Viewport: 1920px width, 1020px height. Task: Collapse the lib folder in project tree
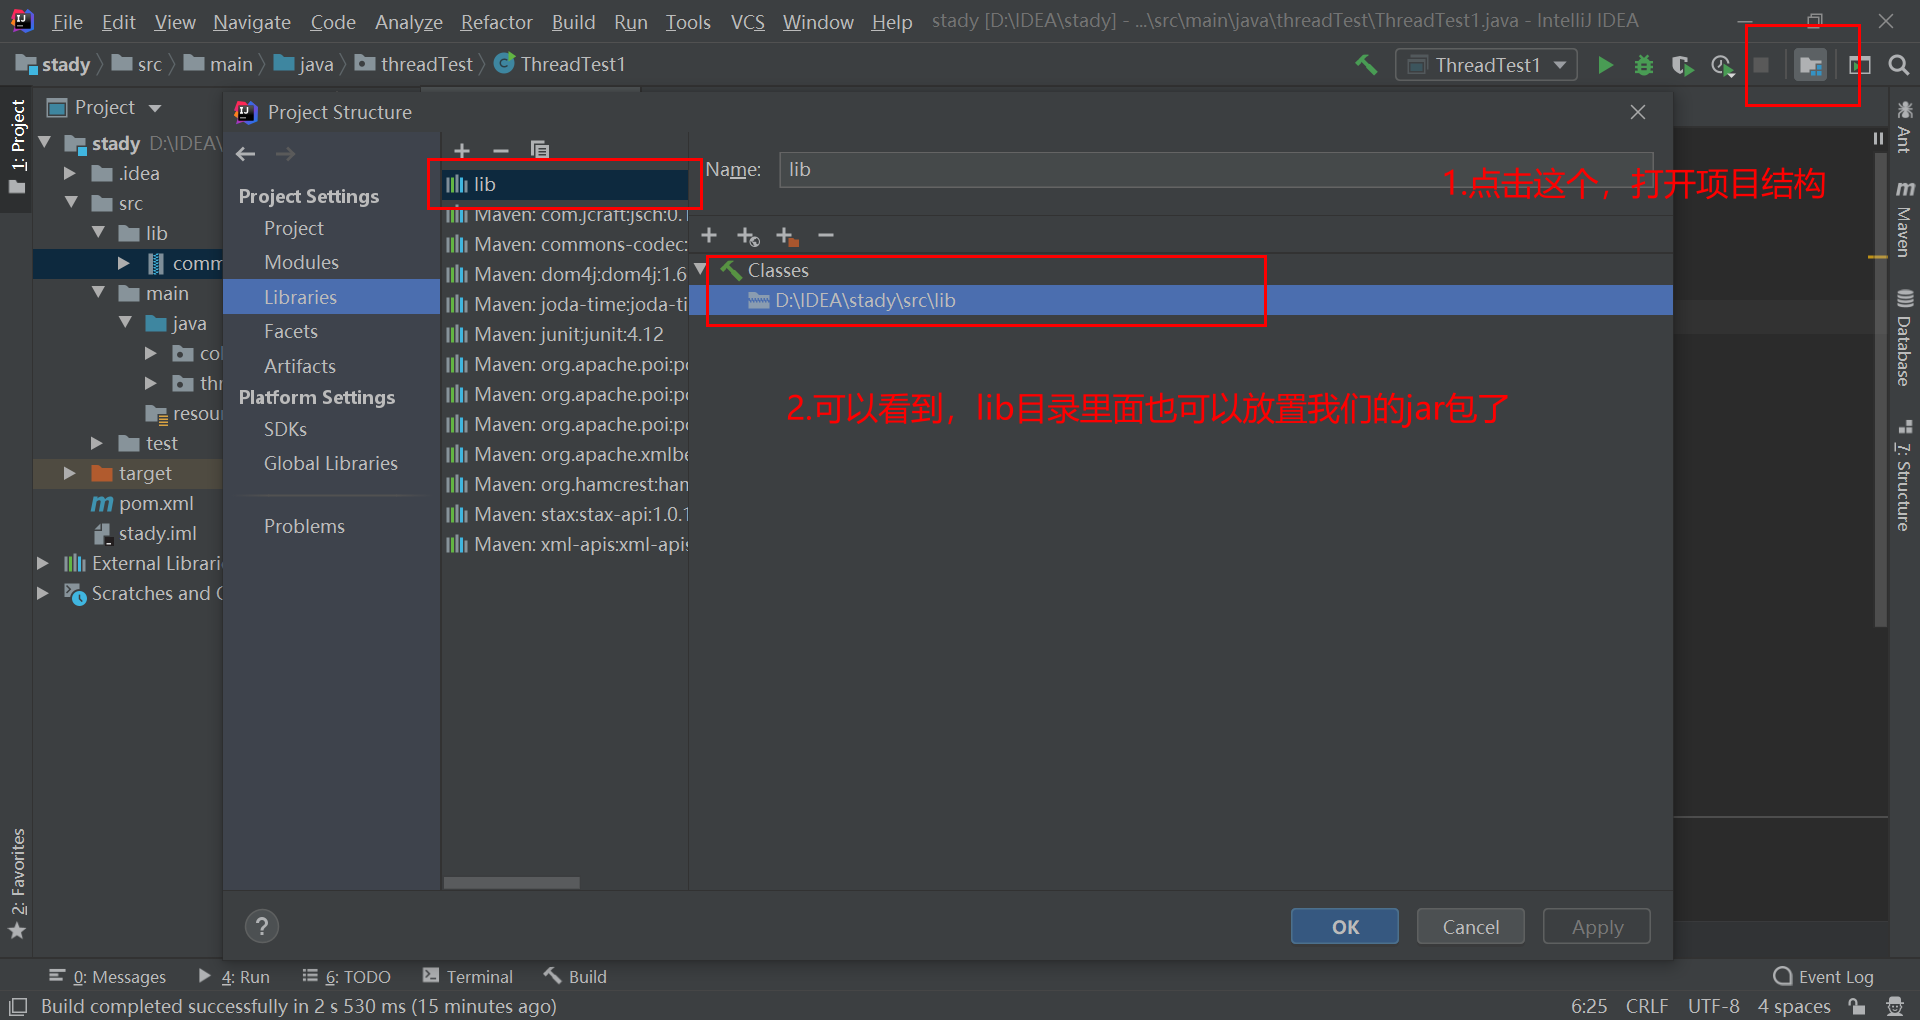(x=98, y=233)
